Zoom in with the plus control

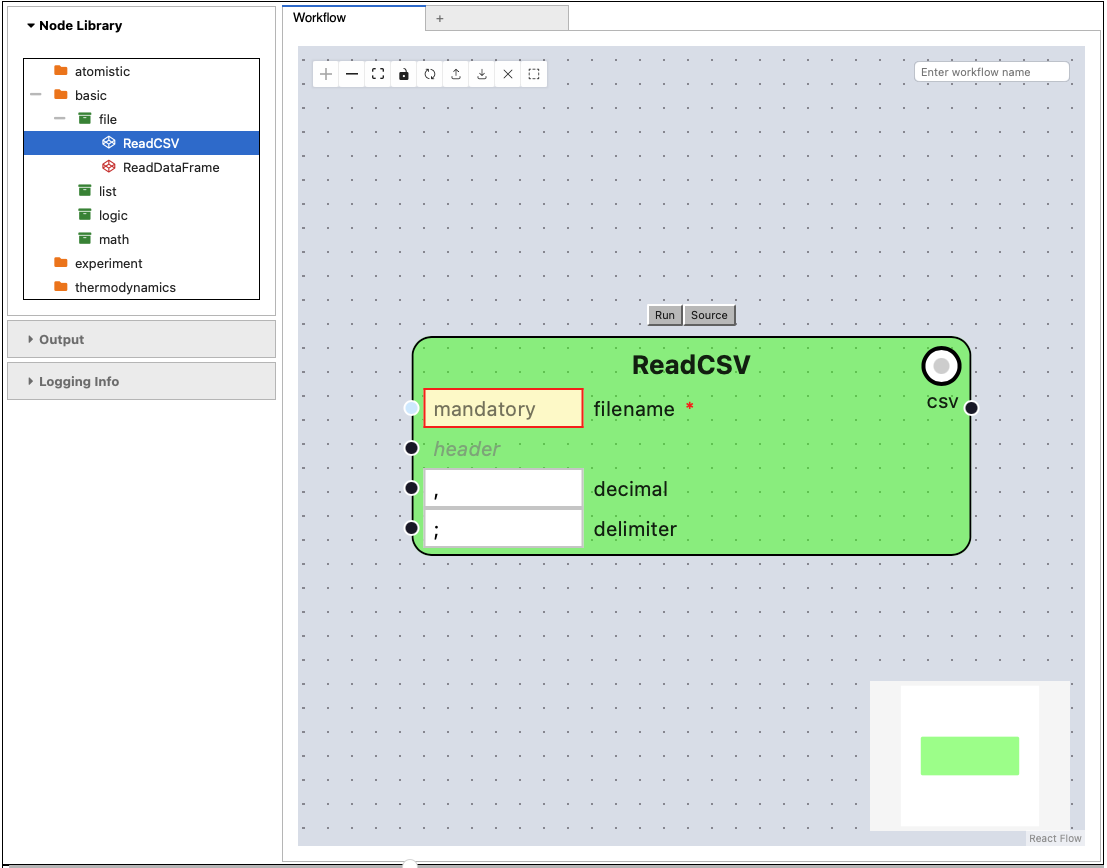pyautogui.click(x=326, y=74)
